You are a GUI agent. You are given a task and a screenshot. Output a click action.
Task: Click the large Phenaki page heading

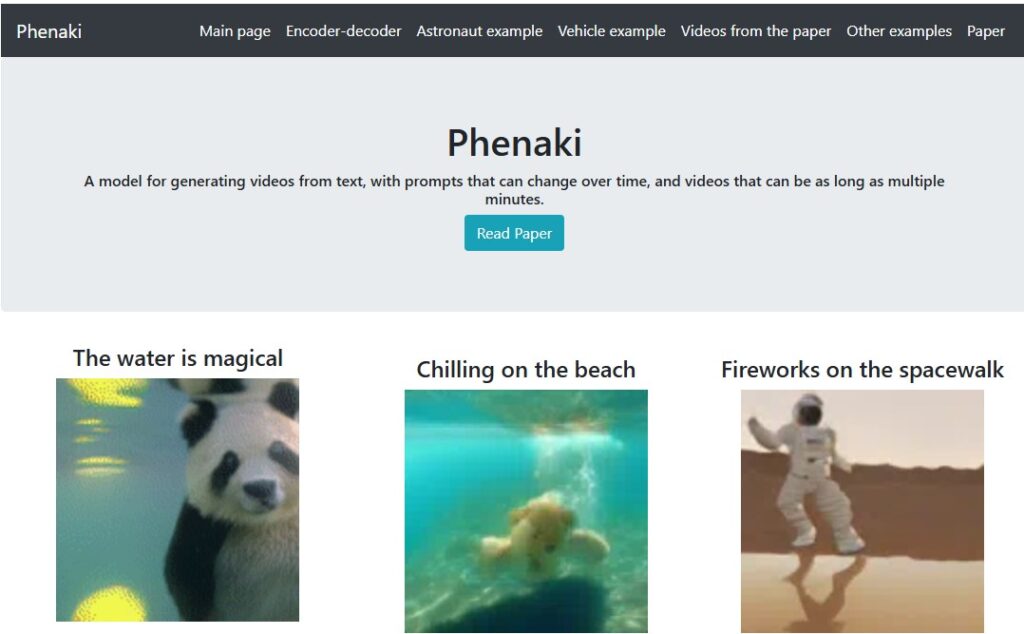(514, 142)
